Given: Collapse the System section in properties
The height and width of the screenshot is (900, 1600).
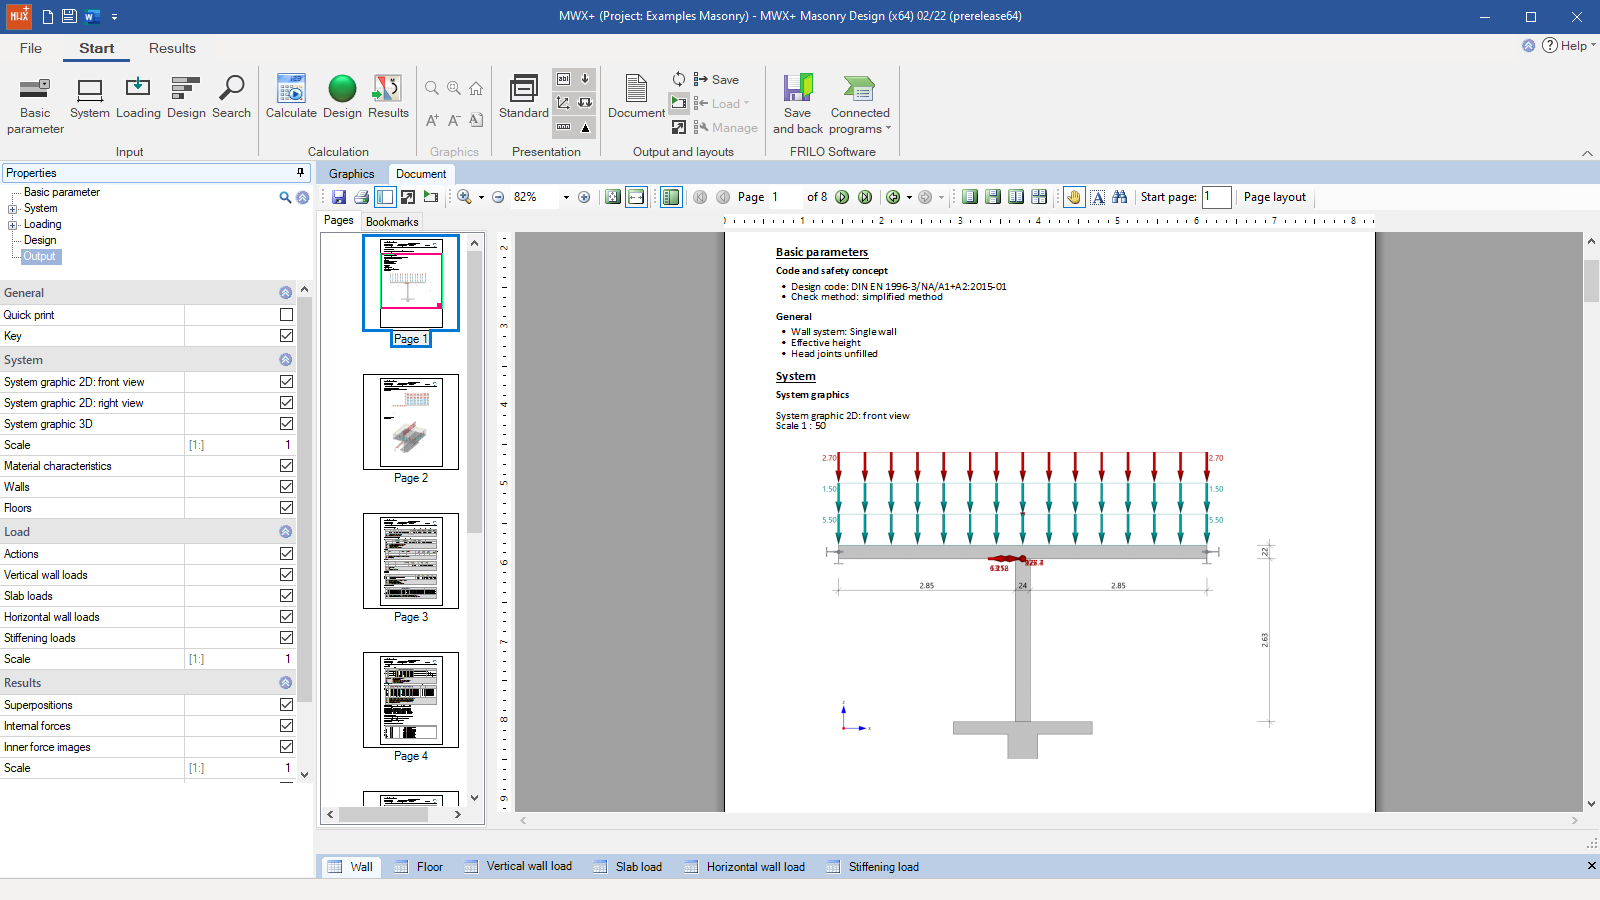Looking at the screenshot, I should pyautogui.click(x=286, y=360).
